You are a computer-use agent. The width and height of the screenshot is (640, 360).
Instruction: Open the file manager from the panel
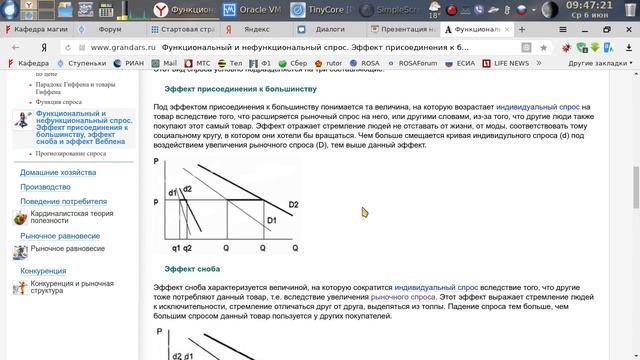(65, 10)
